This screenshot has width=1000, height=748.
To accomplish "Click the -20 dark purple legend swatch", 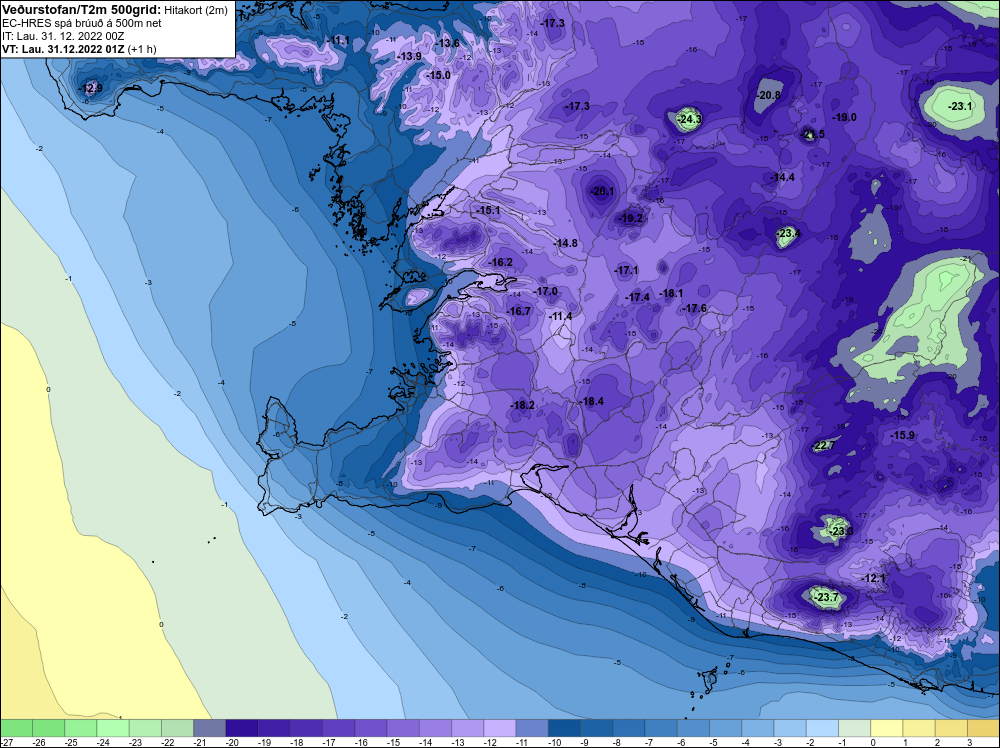I will coord(242,728).
